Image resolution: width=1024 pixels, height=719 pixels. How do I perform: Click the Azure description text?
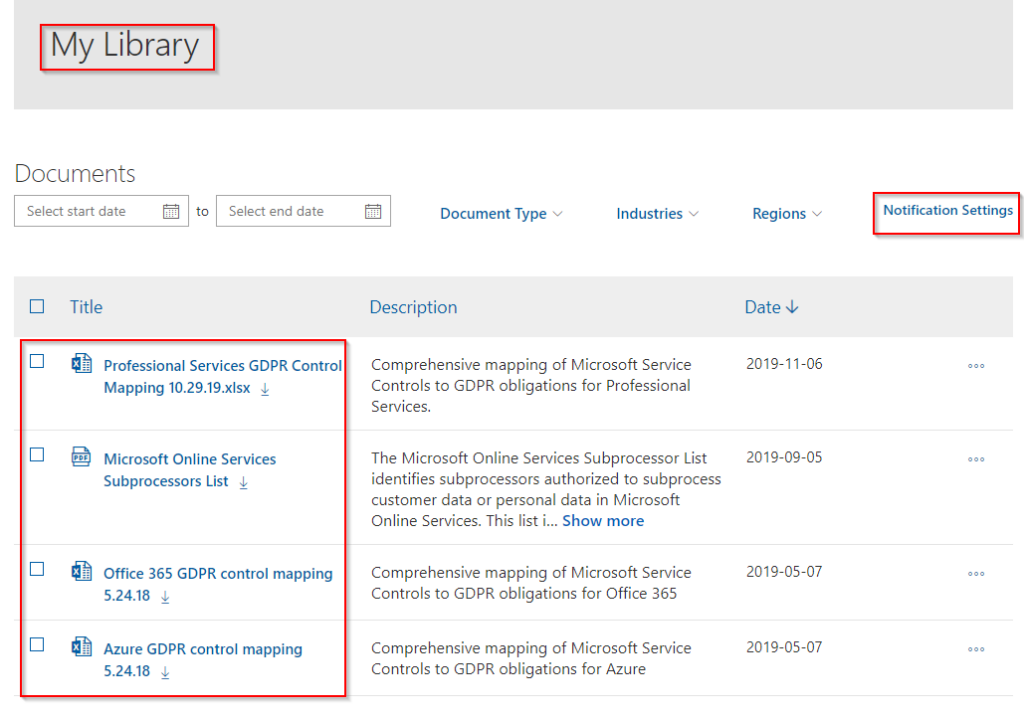[x=531, y=658]
